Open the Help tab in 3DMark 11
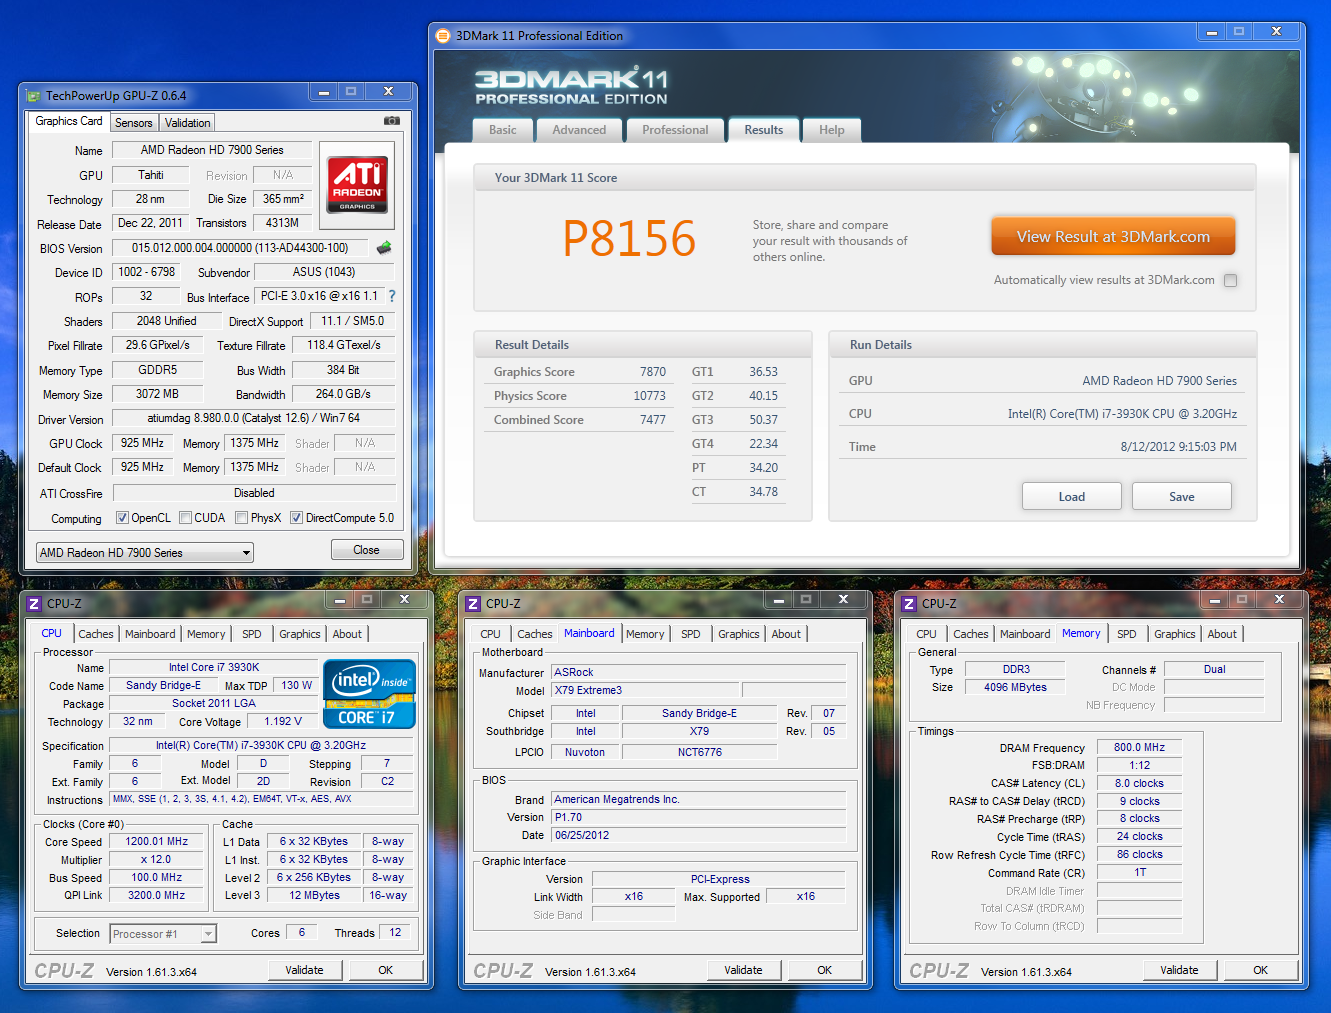 click(832, 130)
